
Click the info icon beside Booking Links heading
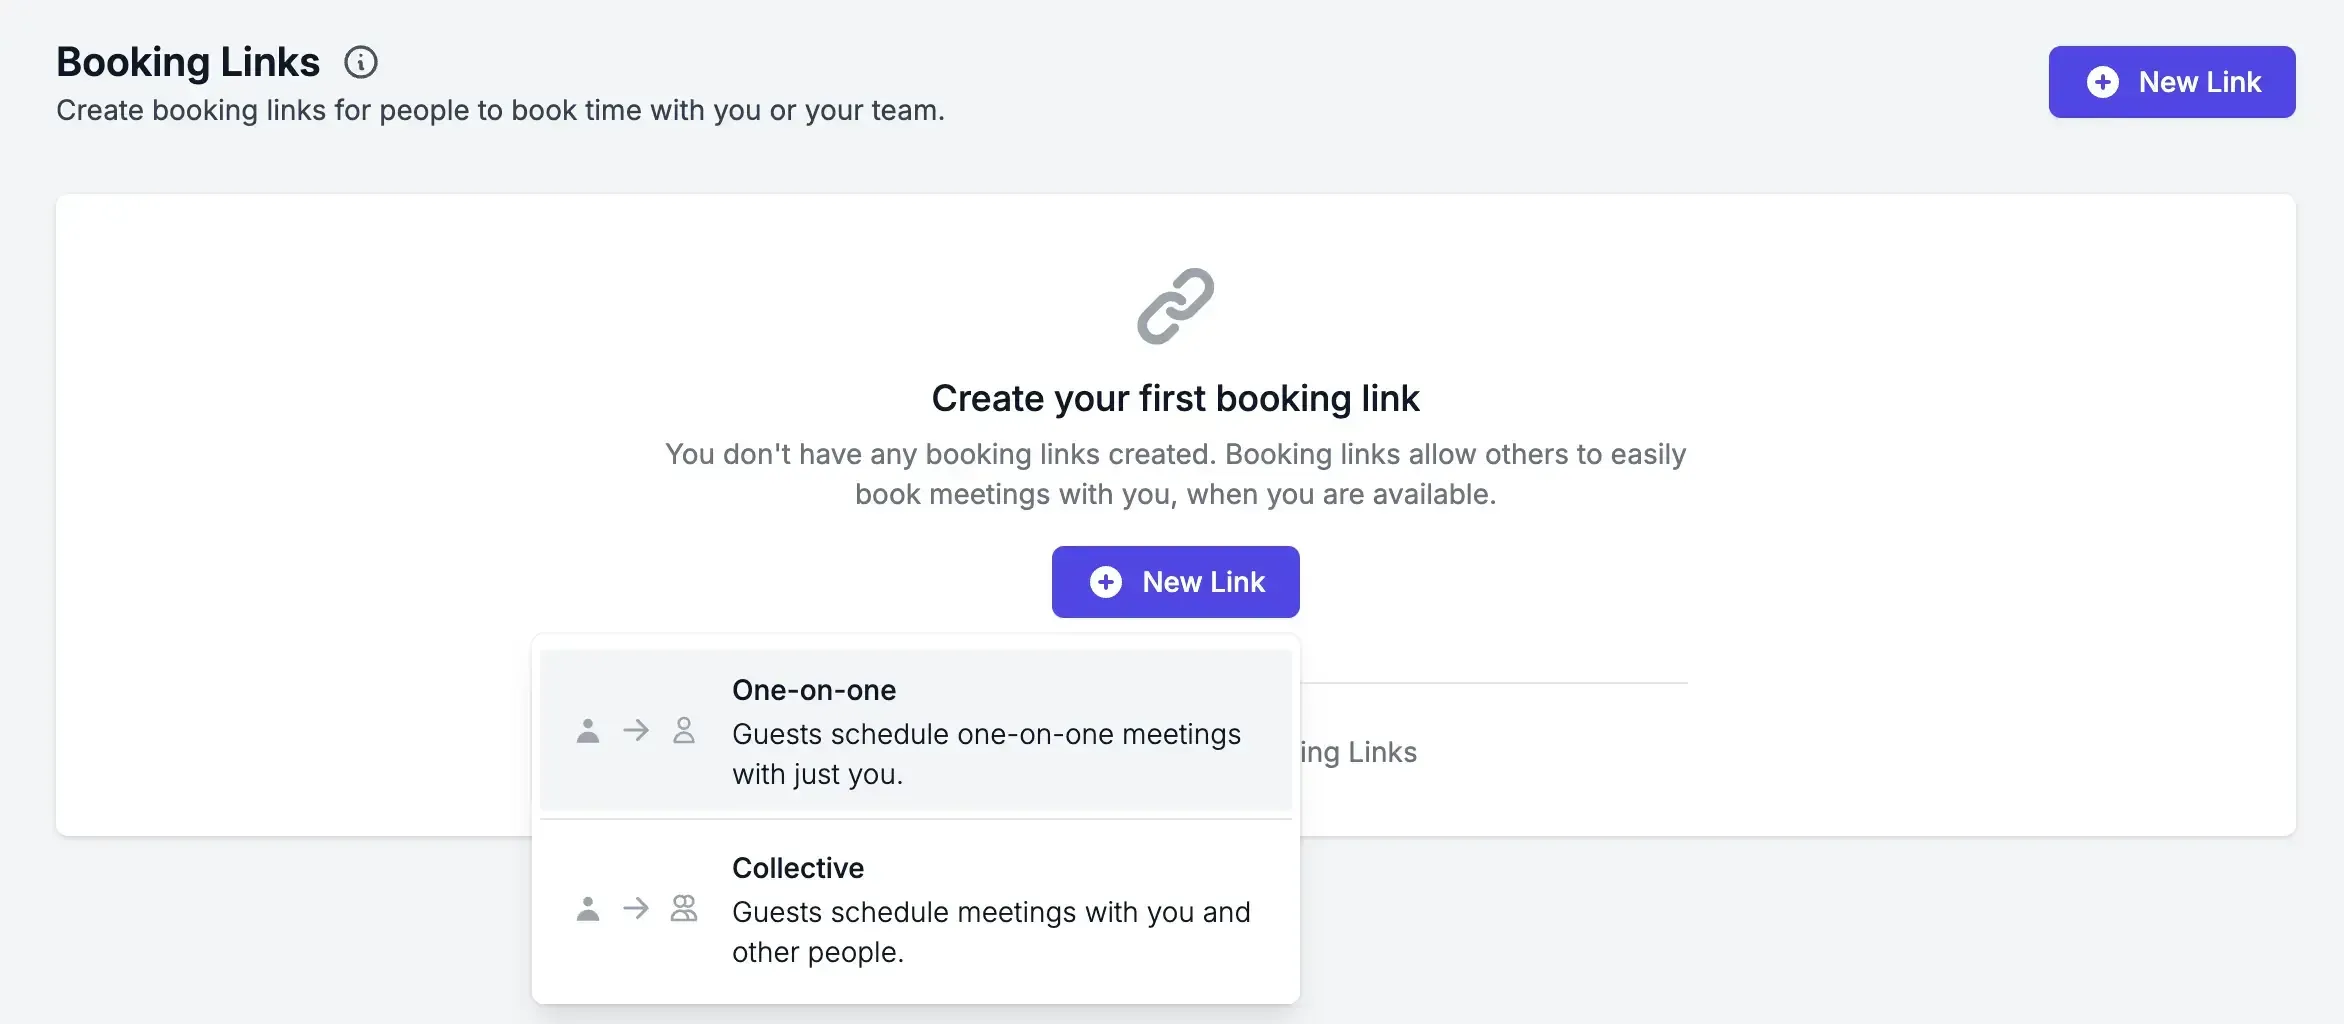[x=361, y=62]
